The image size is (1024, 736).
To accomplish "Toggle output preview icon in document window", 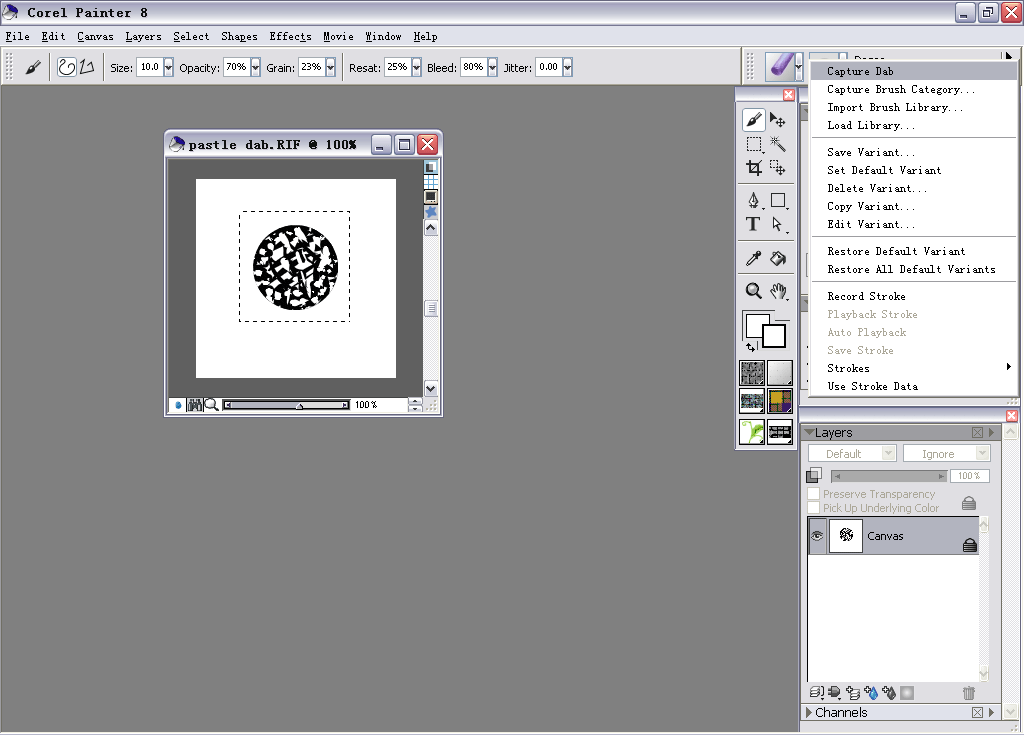I will click(x=431, y=196).
